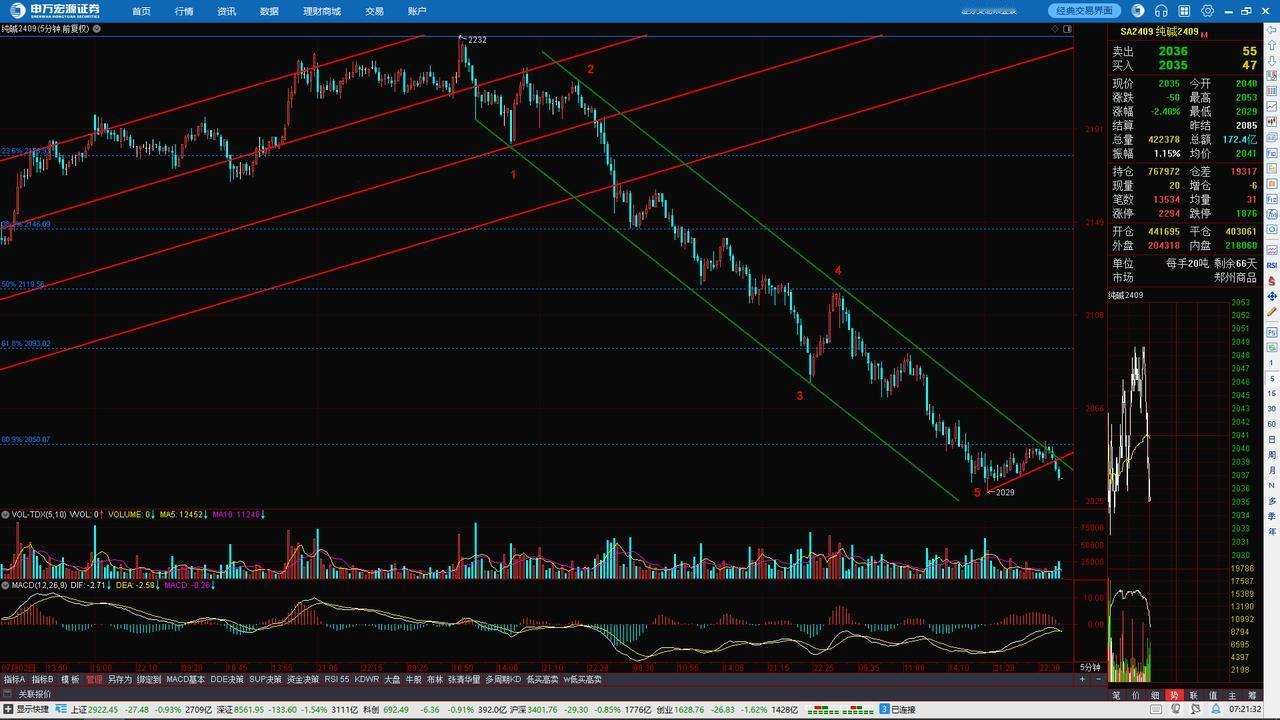1280x720 pixels.
Task: Apply the KDWR template
Action: point(367,679)
